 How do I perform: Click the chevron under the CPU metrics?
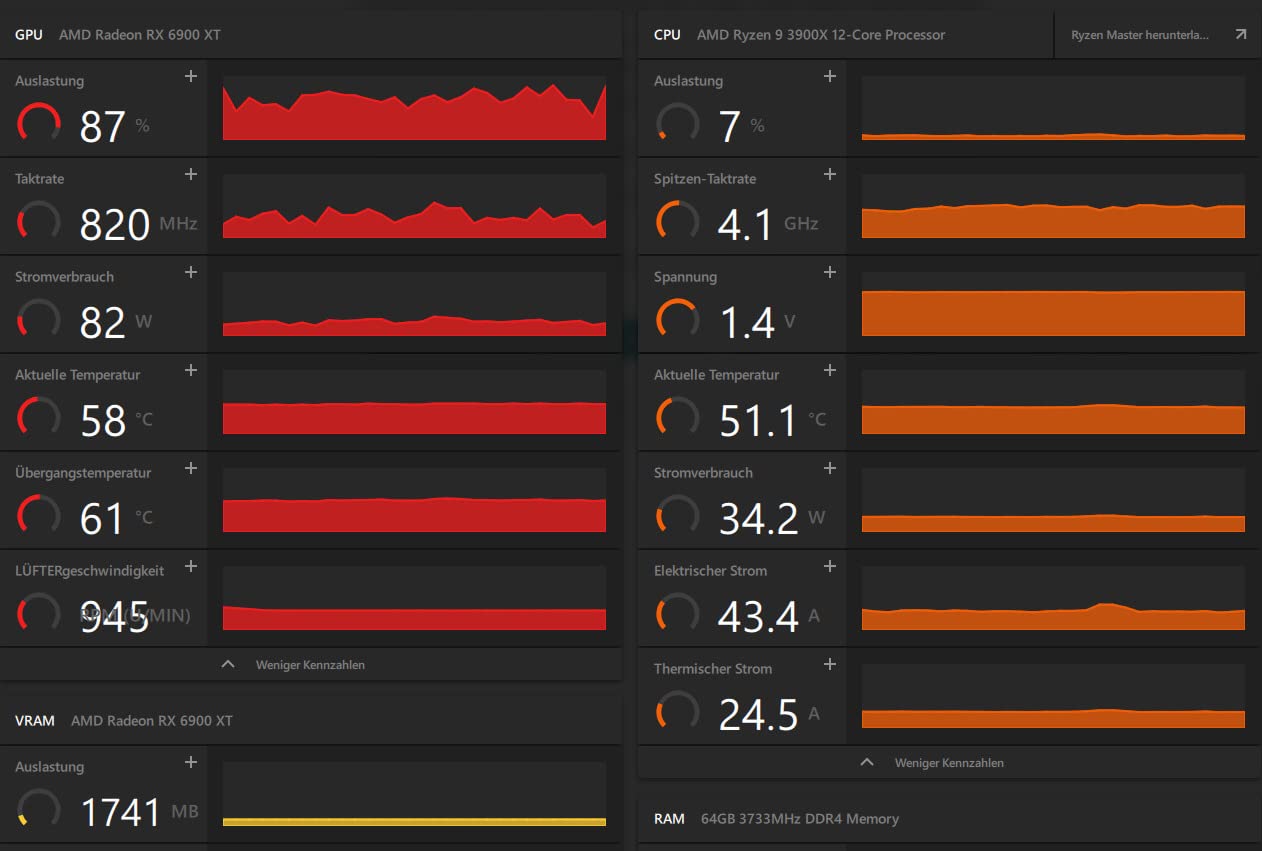click(x=867, y=762)
